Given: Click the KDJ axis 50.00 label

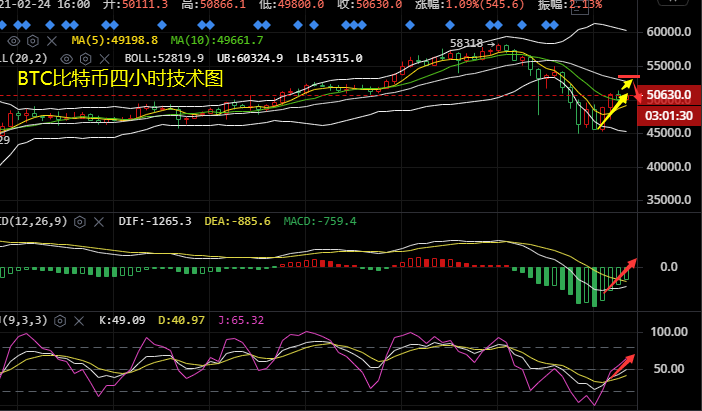Looking at the screenshot, I should point(669,369).
